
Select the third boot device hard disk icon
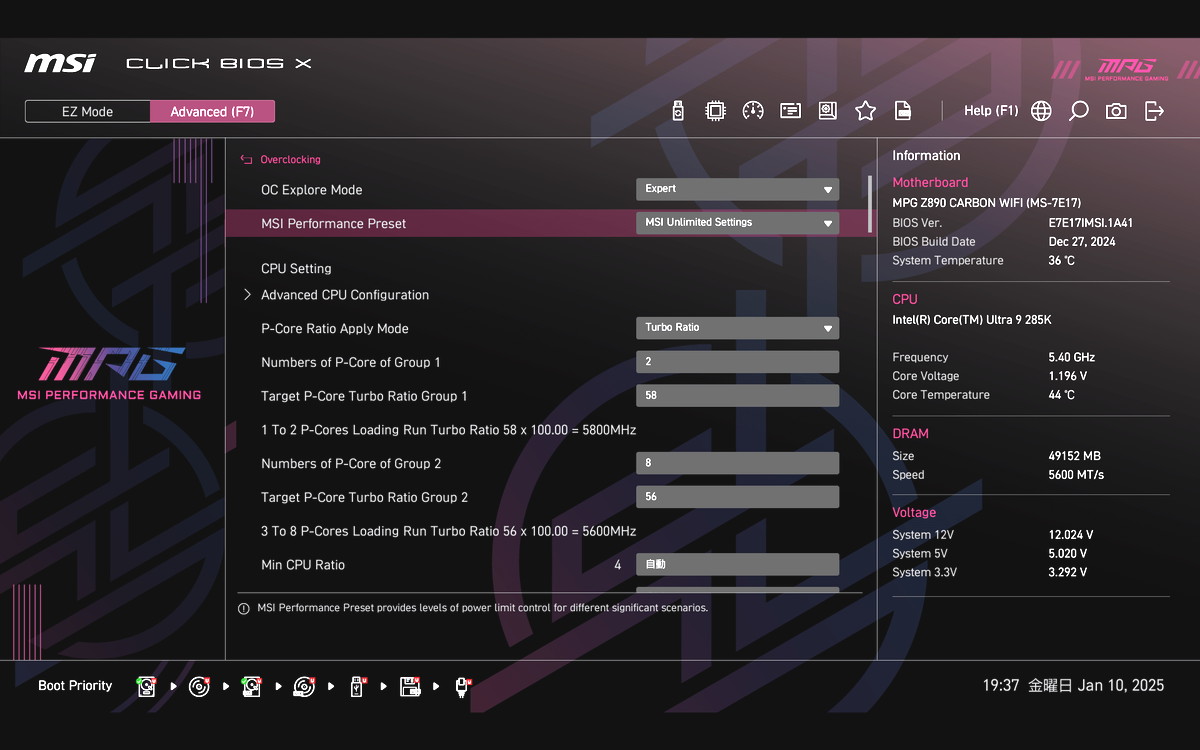click(251, 686)
